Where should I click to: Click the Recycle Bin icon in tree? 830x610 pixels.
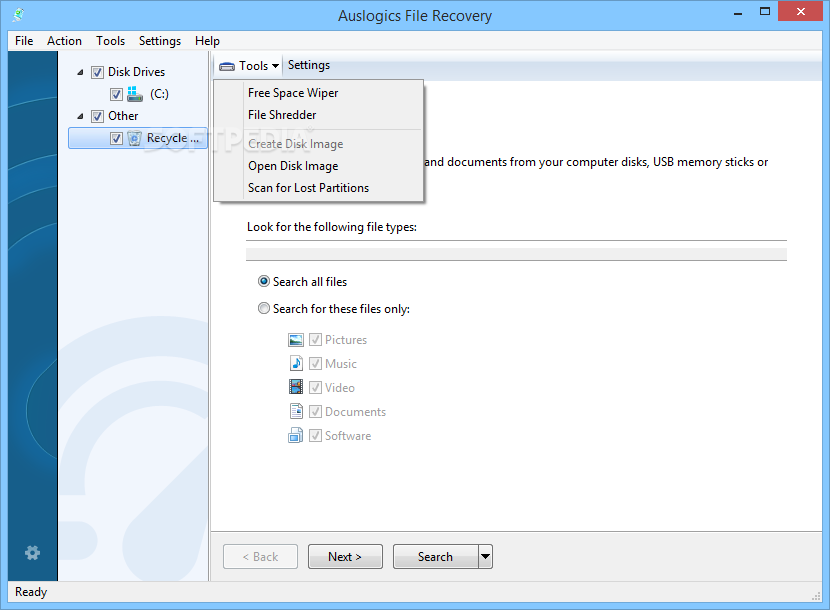[135, 138]
